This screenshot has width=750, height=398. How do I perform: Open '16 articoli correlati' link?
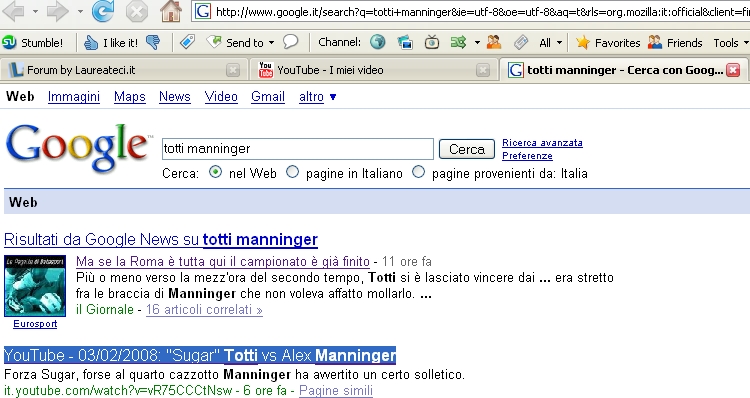(x=204, y=310)
